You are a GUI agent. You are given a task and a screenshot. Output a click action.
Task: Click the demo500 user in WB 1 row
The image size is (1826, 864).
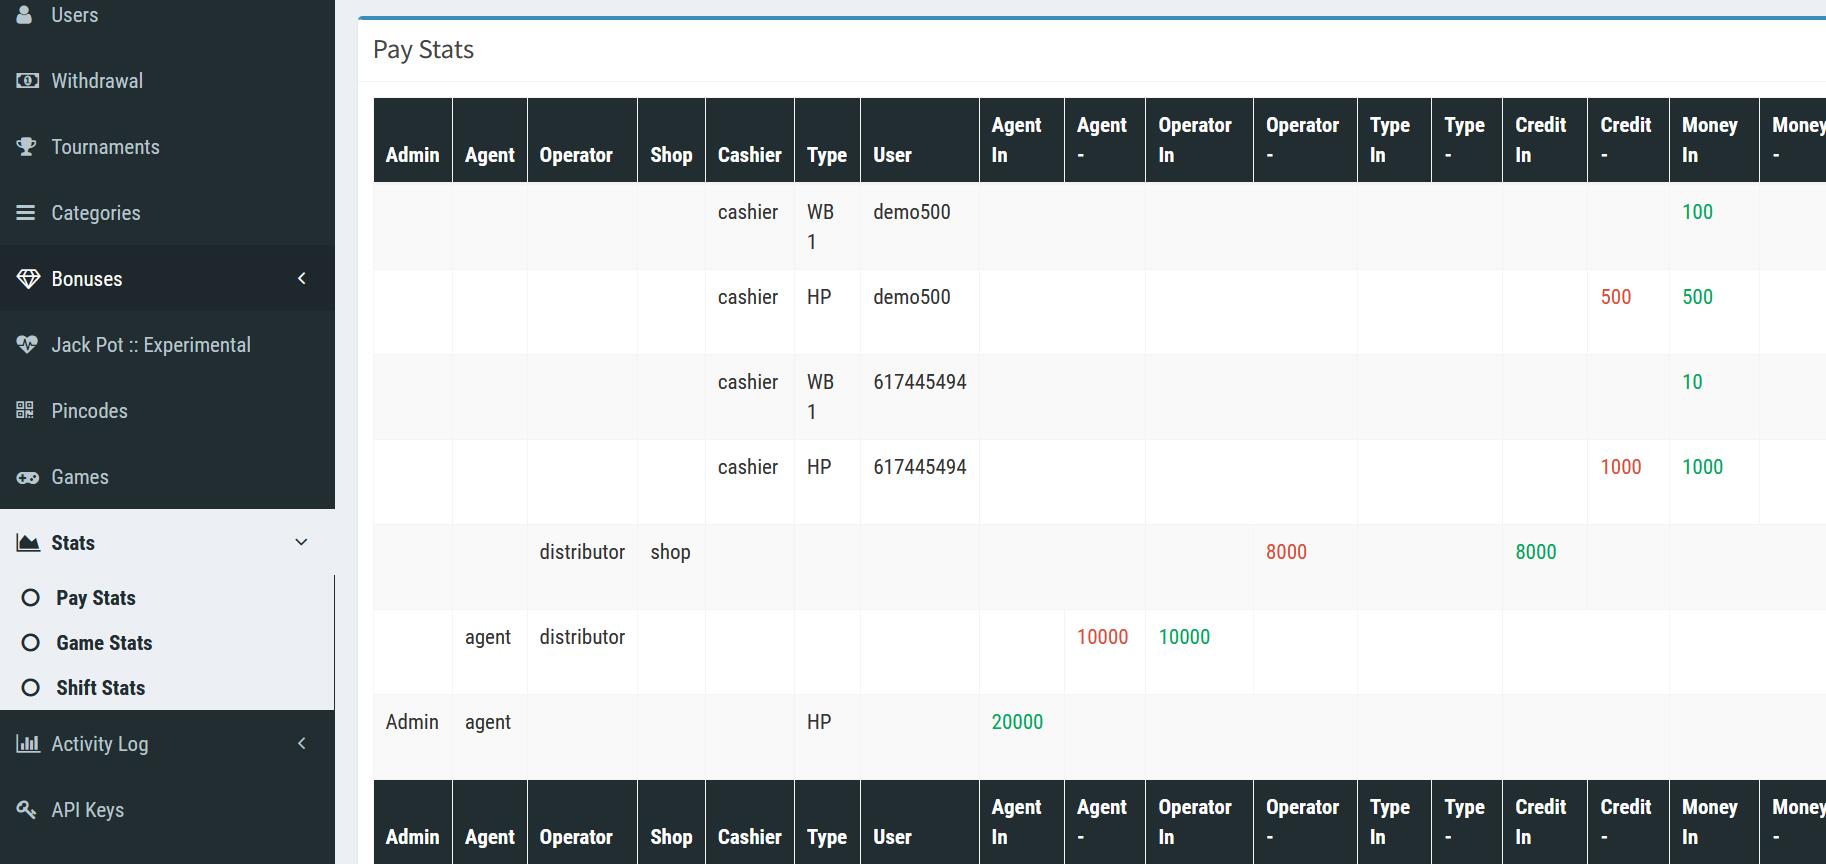click(912, 212)
